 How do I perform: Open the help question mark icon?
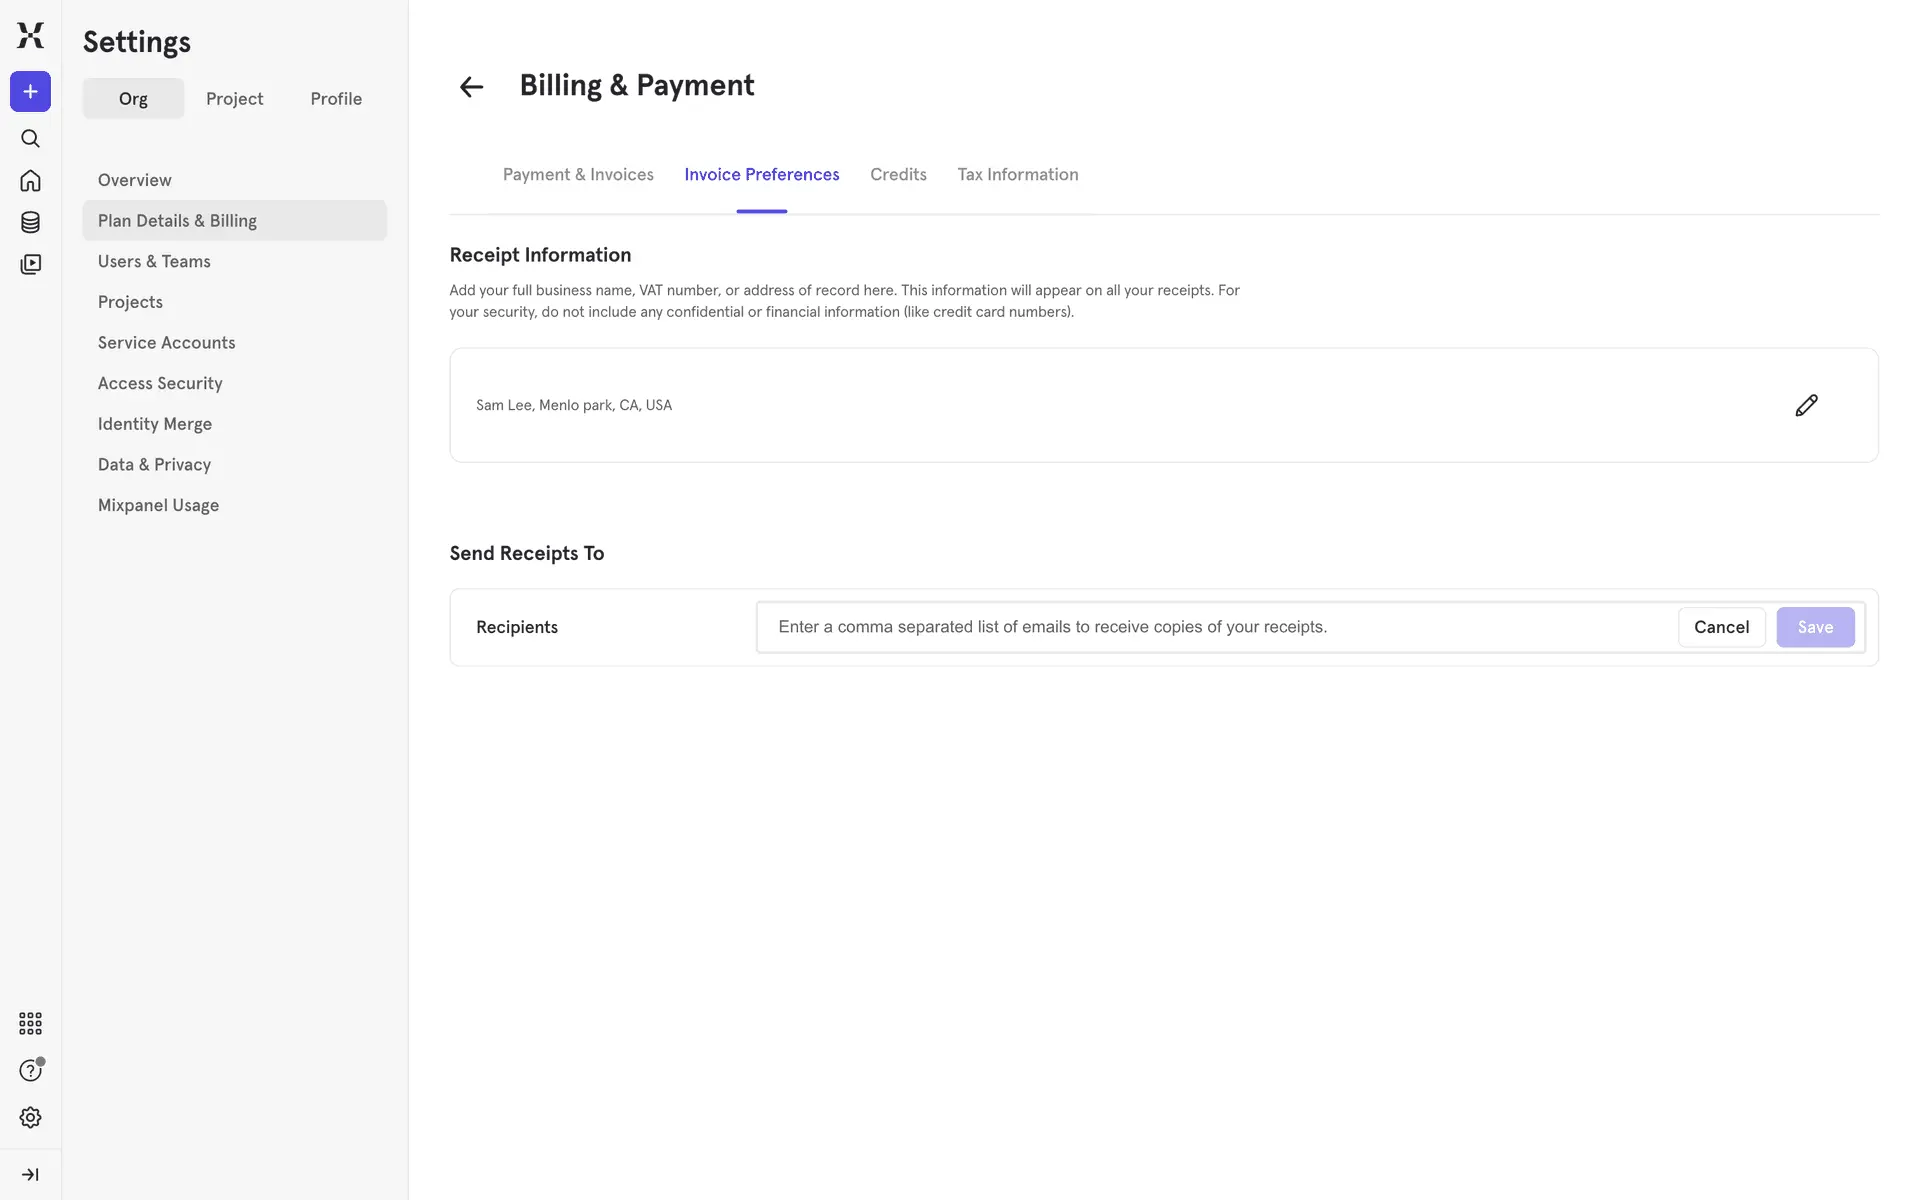tap(30, 1070)
